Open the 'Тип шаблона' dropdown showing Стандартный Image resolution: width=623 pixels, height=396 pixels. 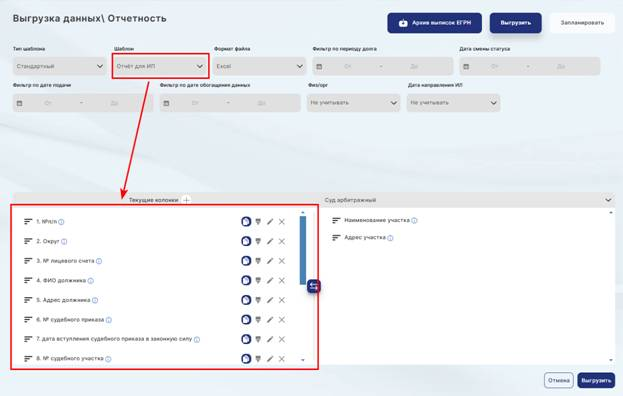click(60, 66)
